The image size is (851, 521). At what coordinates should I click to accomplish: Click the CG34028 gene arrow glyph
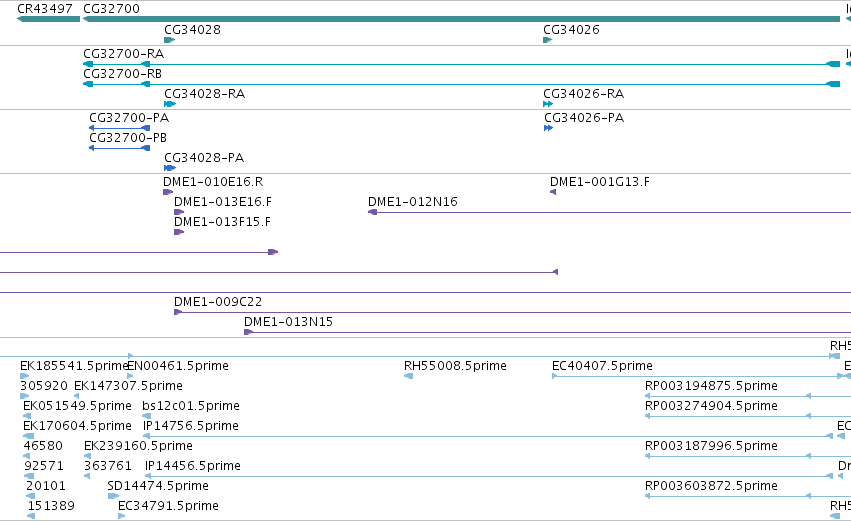coord(169,40)
